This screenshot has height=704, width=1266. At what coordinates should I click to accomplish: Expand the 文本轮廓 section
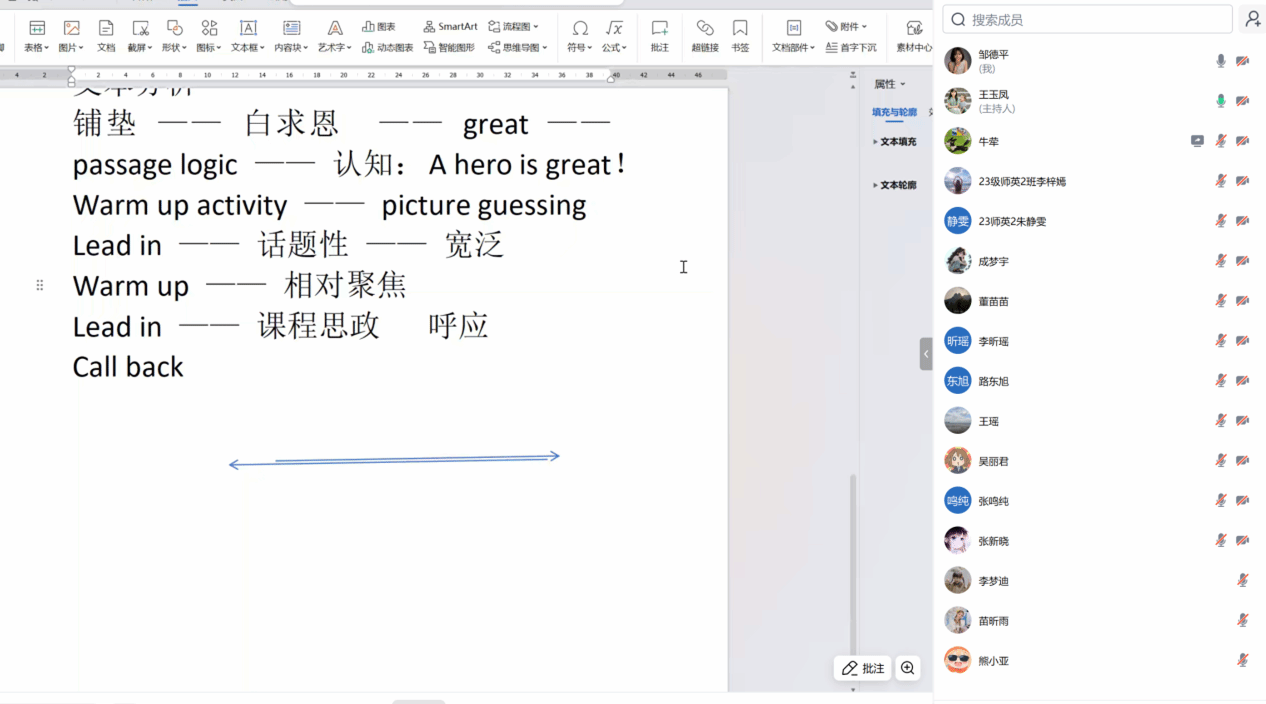tap(895, 185)
